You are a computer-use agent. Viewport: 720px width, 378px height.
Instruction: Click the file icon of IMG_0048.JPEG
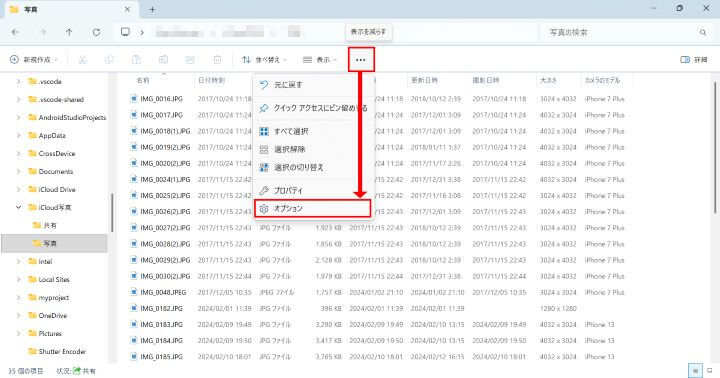pyautogui.click(x=134, y=292)
